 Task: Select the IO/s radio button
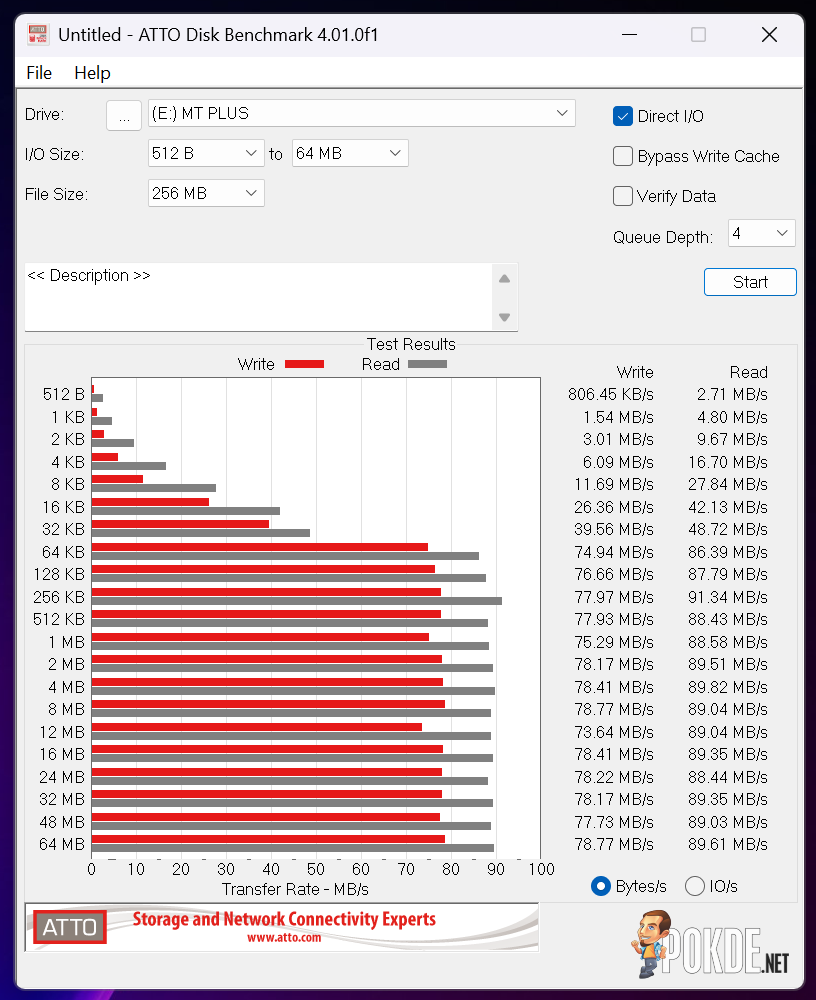coord(695,886)
